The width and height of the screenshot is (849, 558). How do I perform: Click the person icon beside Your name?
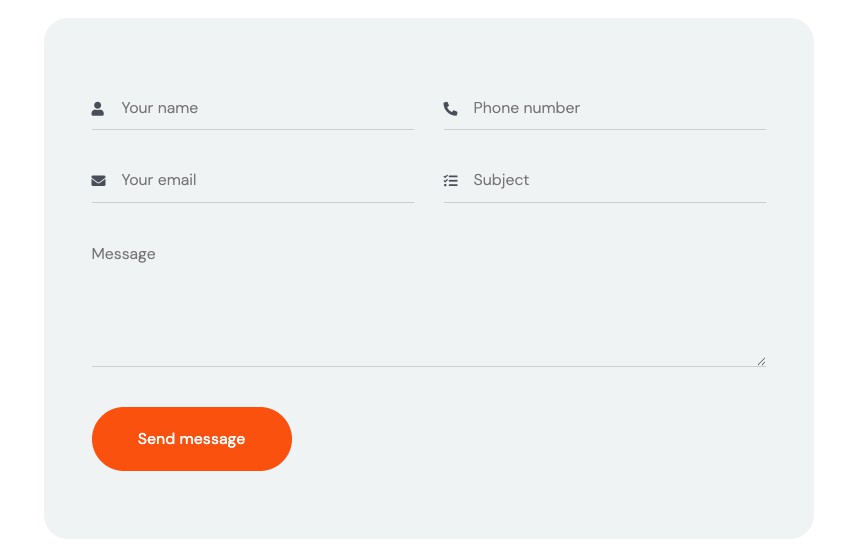[98, 108]
